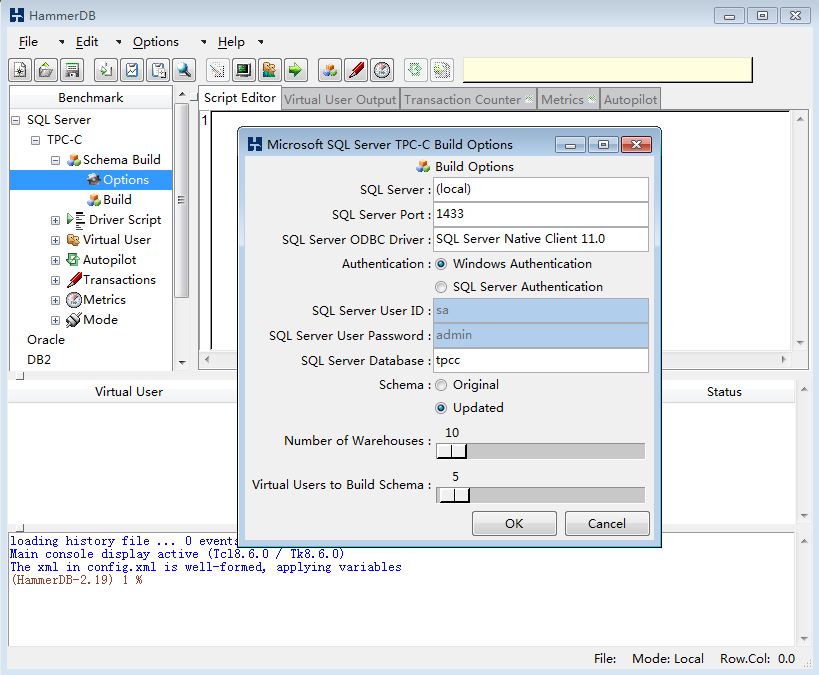Expand the Mode tree node
This screenshot has width=819, height=675.
pyautogui.click(x=55, y=320)
